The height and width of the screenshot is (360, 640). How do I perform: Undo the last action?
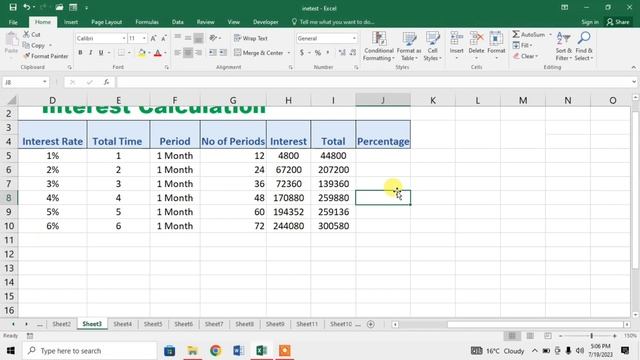(27, 7)
